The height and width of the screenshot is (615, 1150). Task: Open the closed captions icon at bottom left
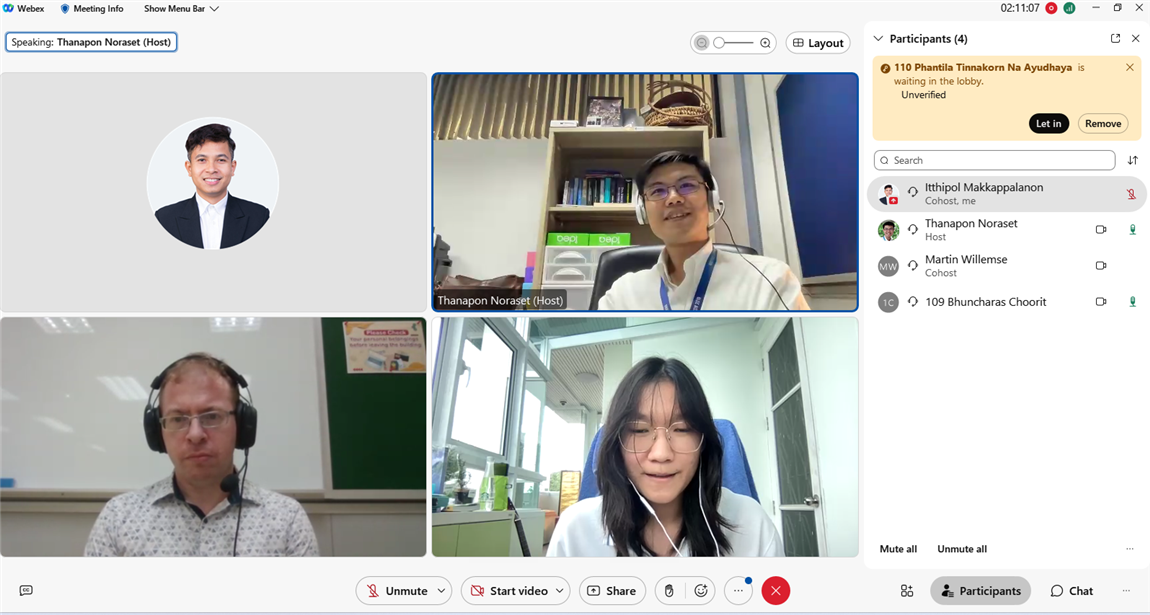coord(26,591)
